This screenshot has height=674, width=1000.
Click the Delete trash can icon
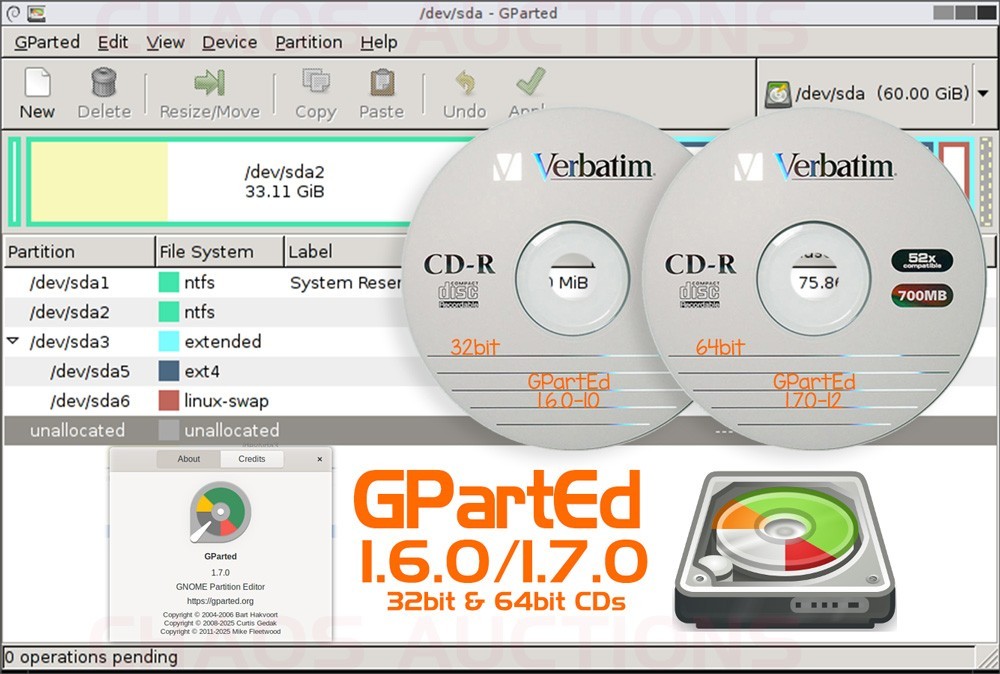coord(104,83)
